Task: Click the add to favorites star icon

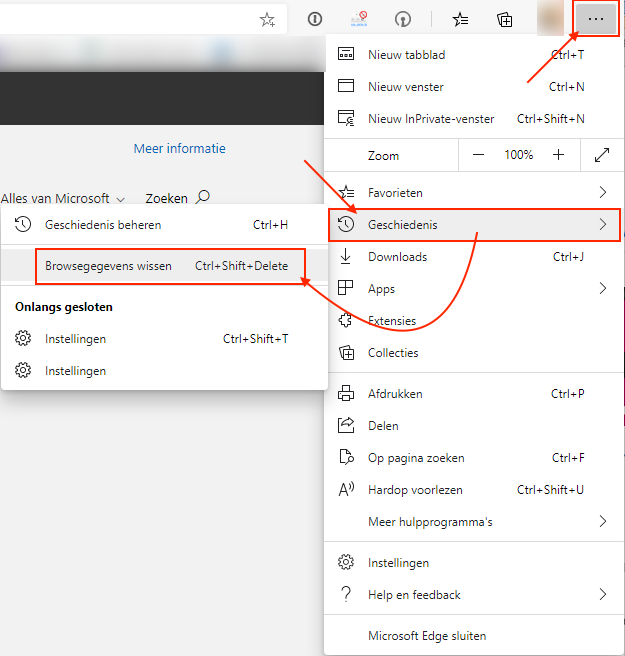Action: pyautogui.click(x=267, y=19)
